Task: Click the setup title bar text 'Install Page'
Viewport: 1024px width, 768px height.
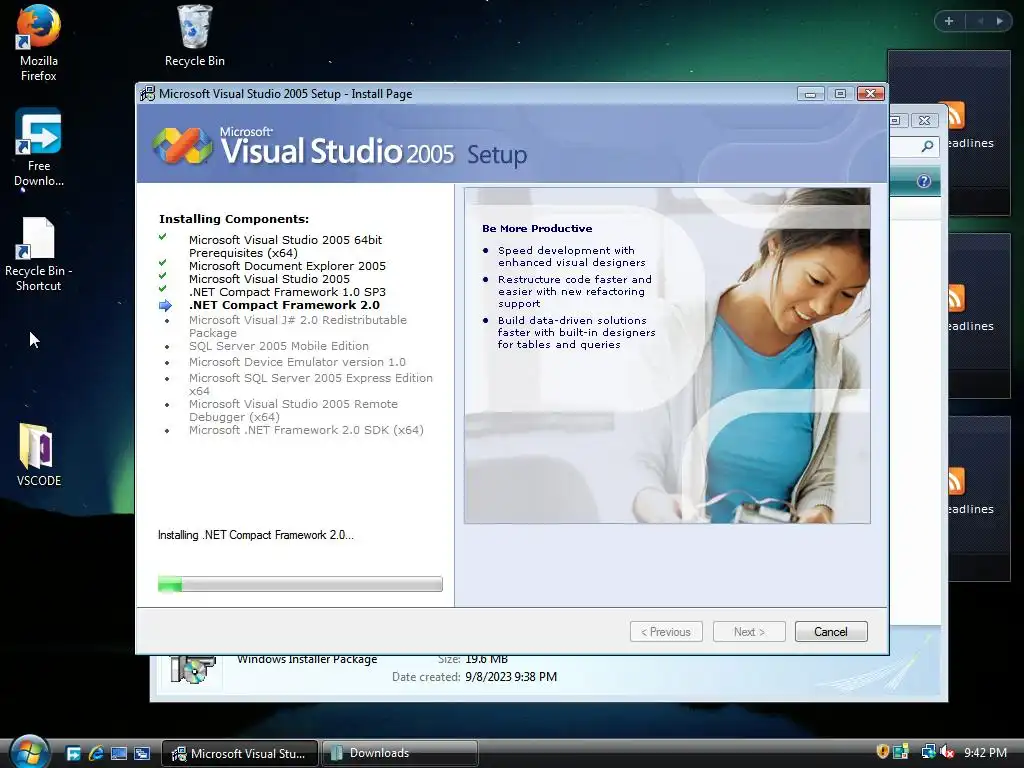Action: (x=381, y=94)
